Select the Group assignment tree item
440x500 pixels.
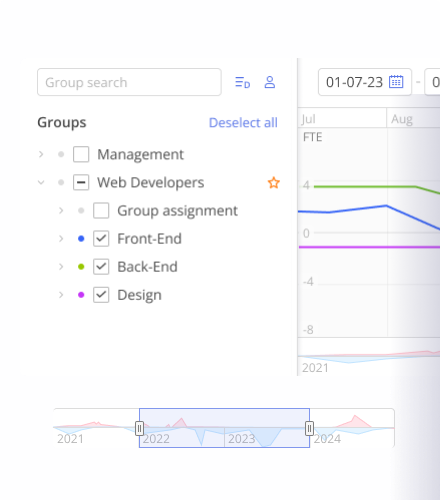tap(177, 211)
